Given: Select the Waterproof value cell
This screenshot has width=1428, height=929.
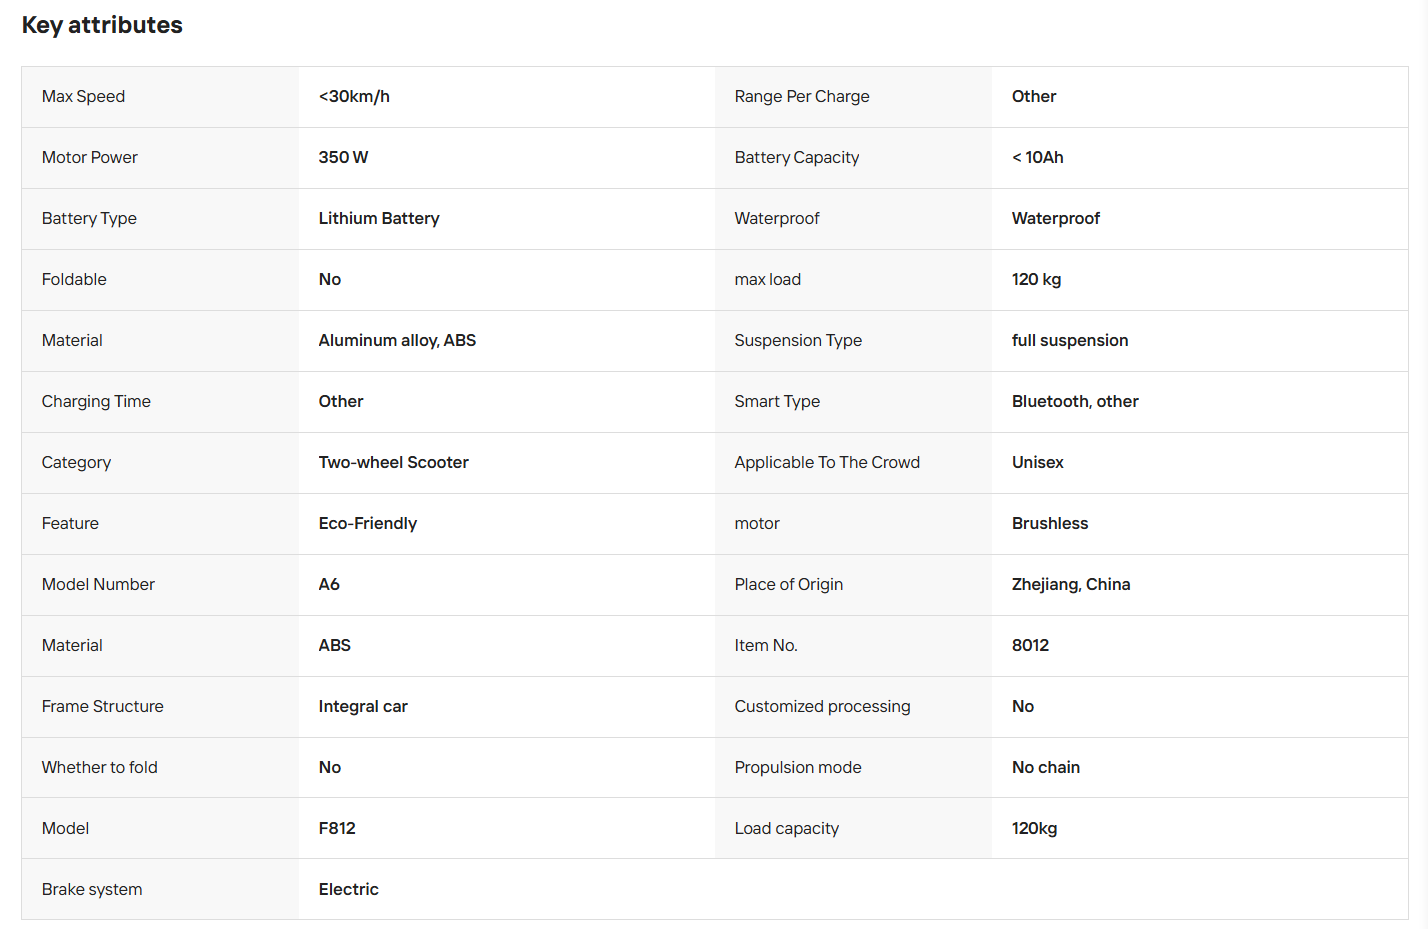Looking at the screenshot, I should tap(1200, 219).
